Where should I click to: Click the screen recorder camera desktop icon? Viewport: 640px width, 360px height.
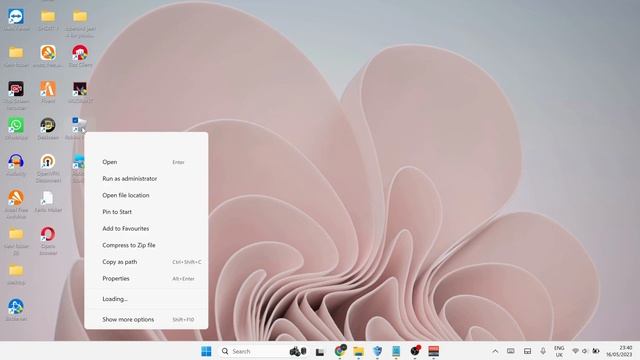(16, 89)
